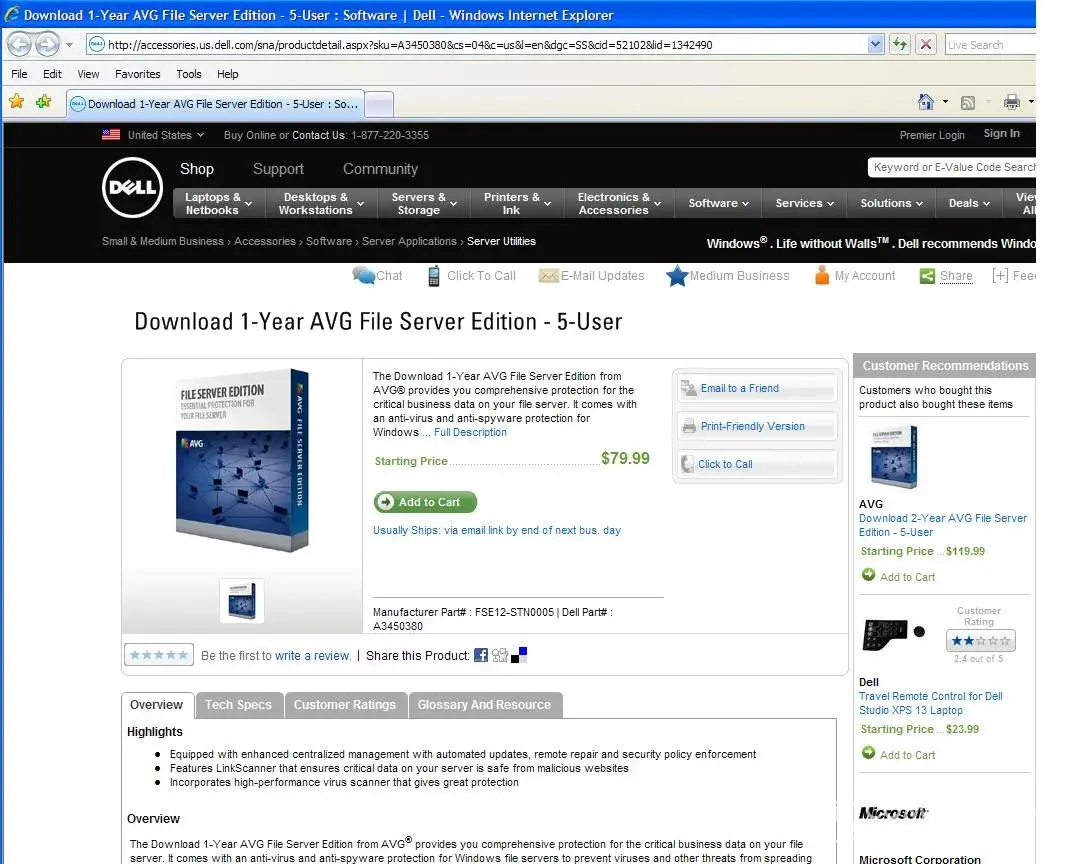The image size is (1086, 864).
Task: Open the Full Description link
Action: click(470, 432)
